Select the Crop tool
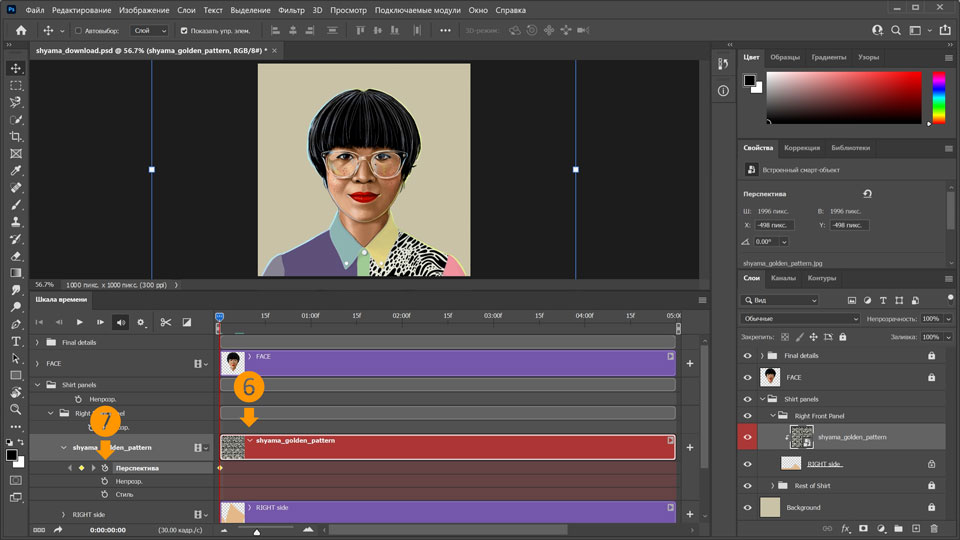The height and width of the screenshot is (540, 960). point(16,136)
